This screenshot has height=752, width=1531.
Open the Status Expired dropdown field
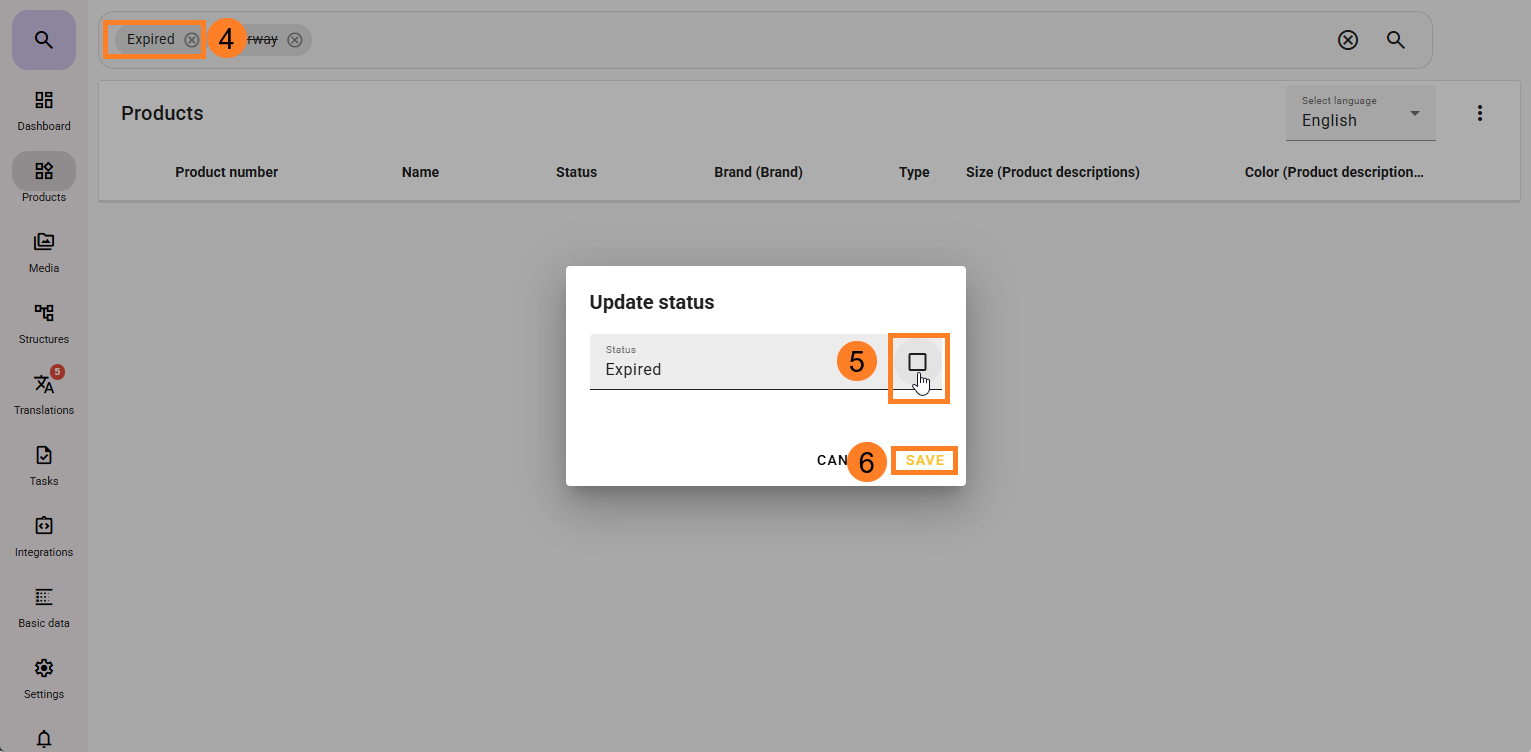[x=735, y=362]
